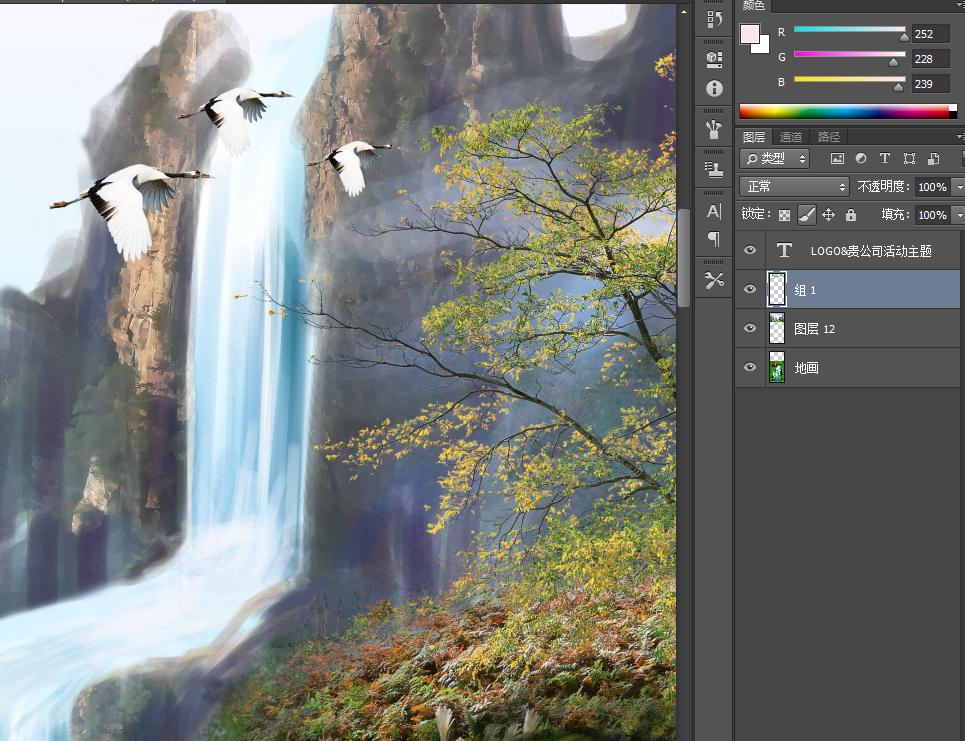Select the 图层 12 layer name
The image size is (965, 741).
click(814, 329)
